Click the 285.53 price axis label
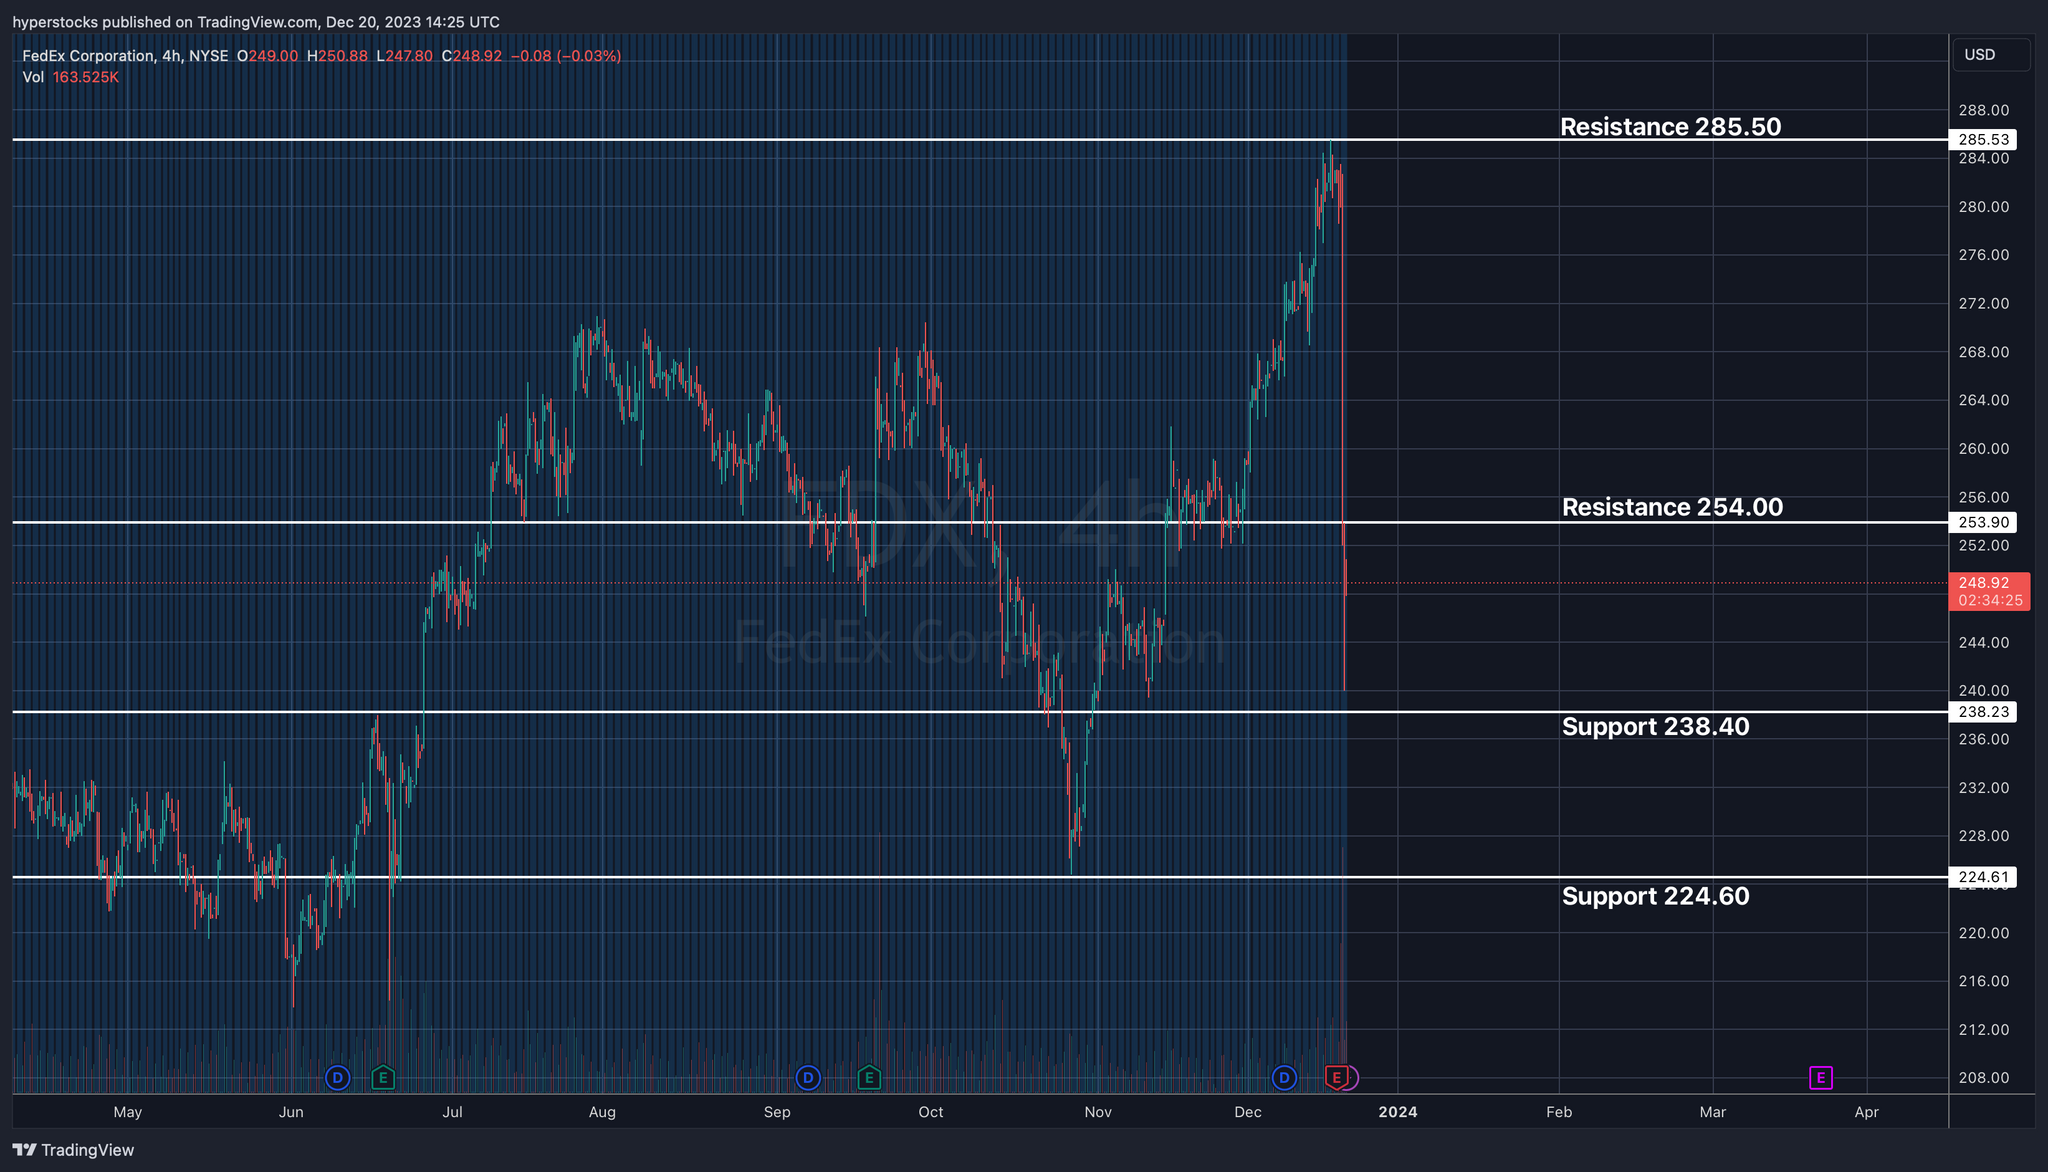Viewport: 2048px width, 1172px height. (1983, 140)
